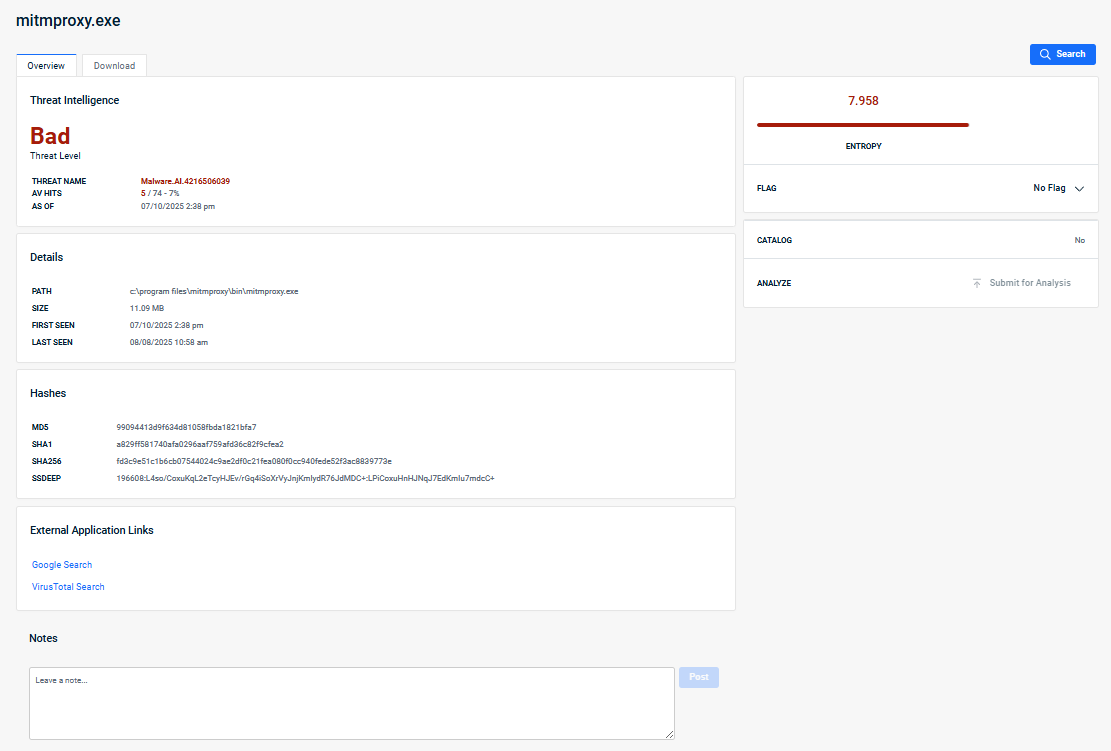Click the External Application Links heading
Image resolution: width=1111 pixels, height=751 pixels.
[91, 530]
